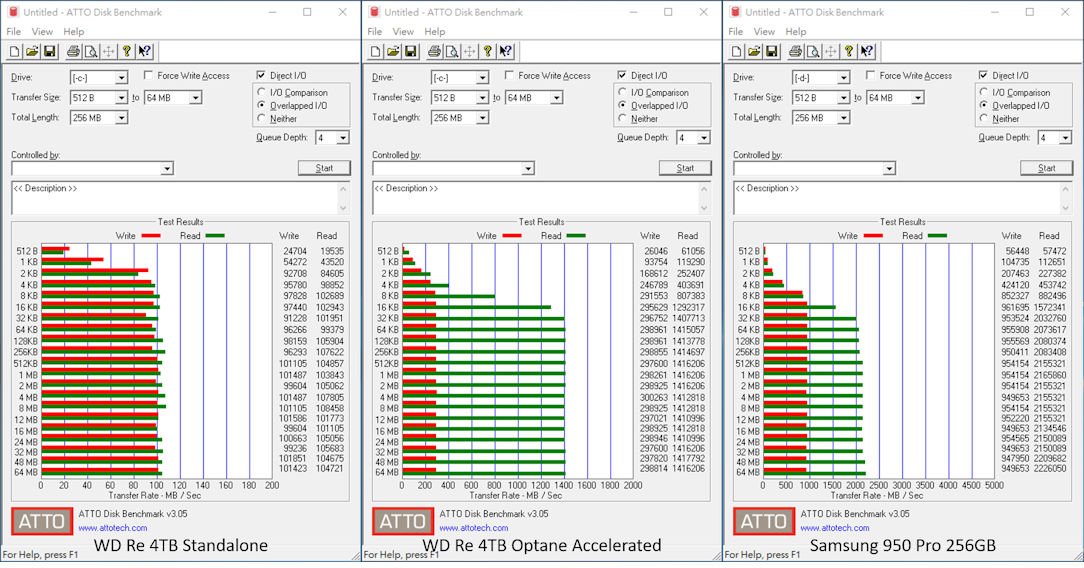Screen dimensions: 1084x568
Task: Open the View menu in the left window
Action: (x=42, y=32)
